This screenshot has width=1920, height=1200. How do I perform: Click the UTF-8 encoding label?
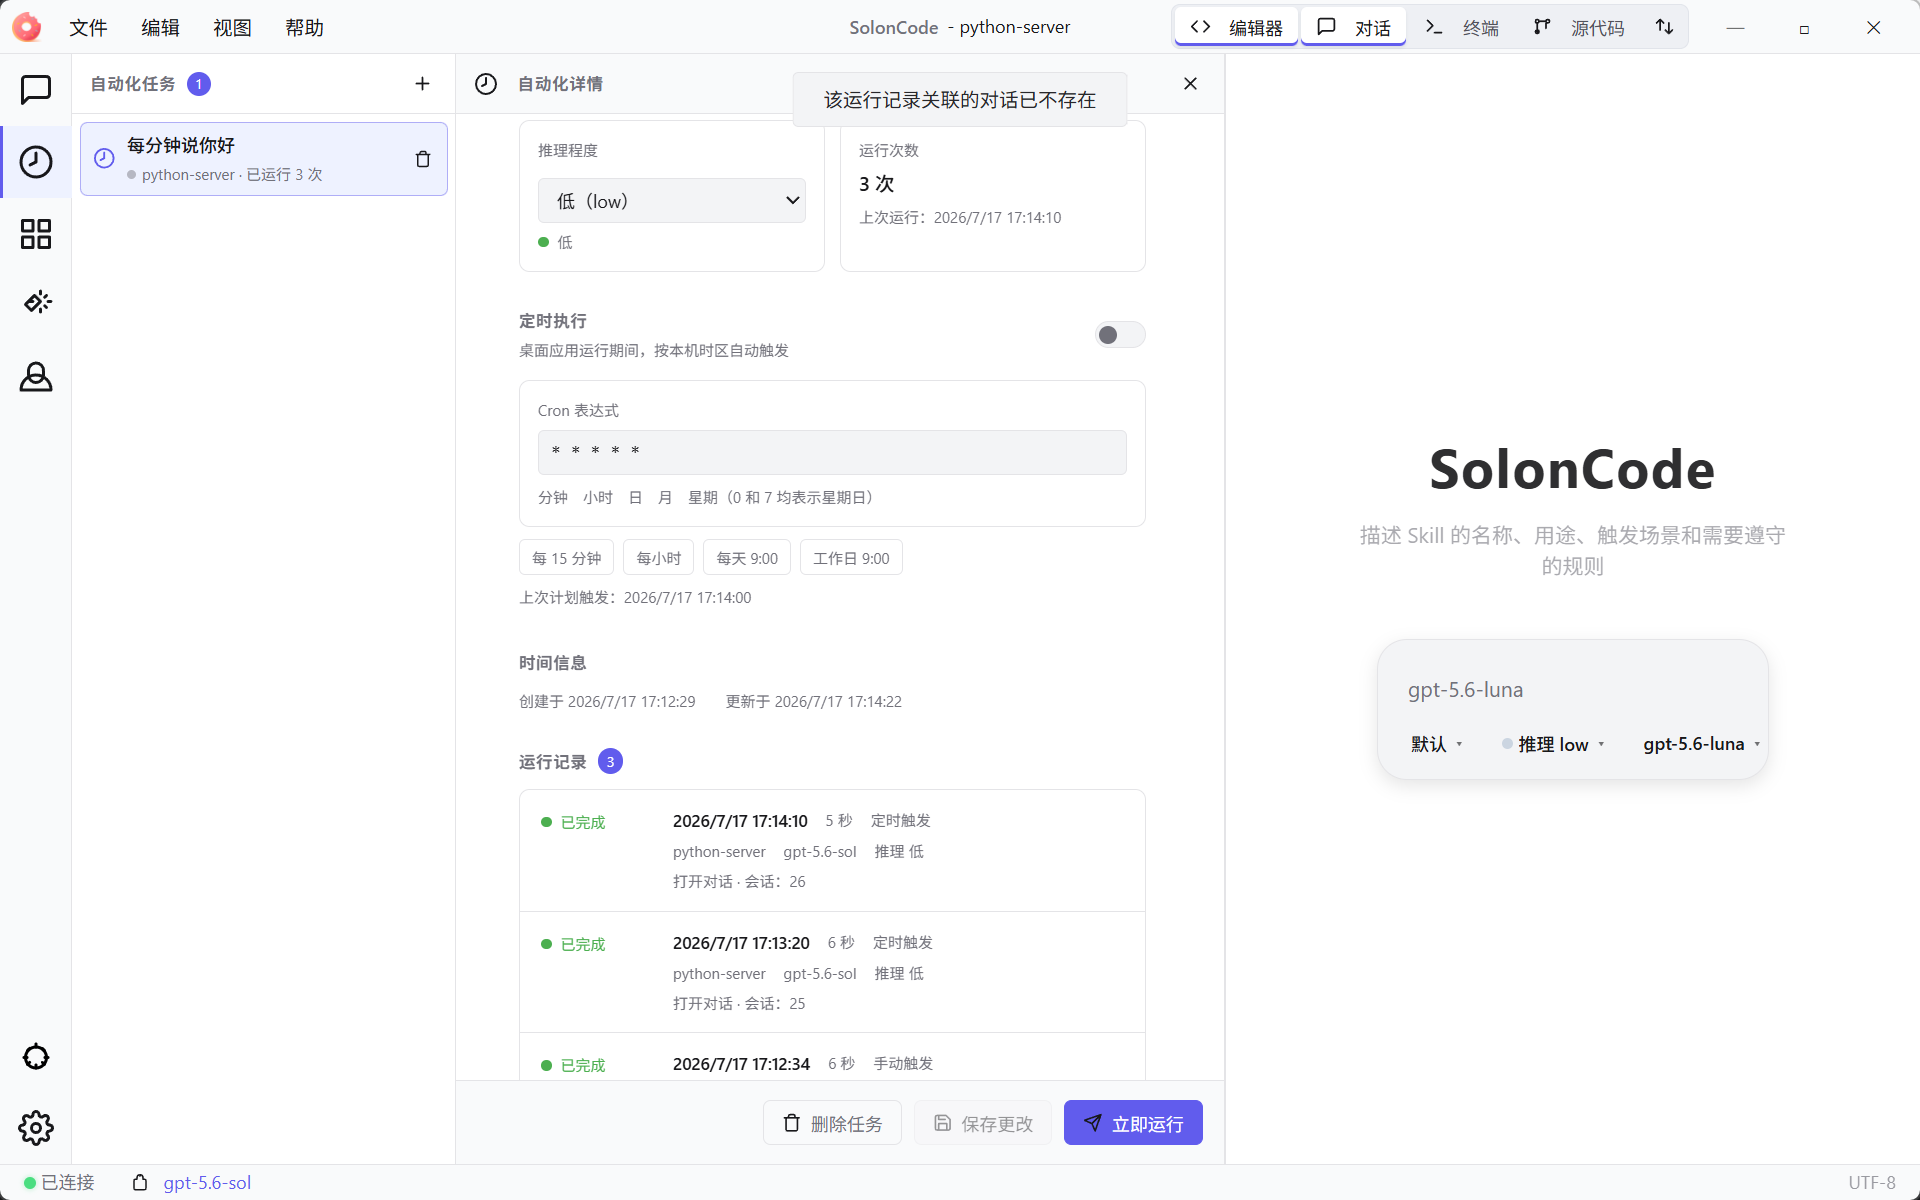coord(1872,1182)
